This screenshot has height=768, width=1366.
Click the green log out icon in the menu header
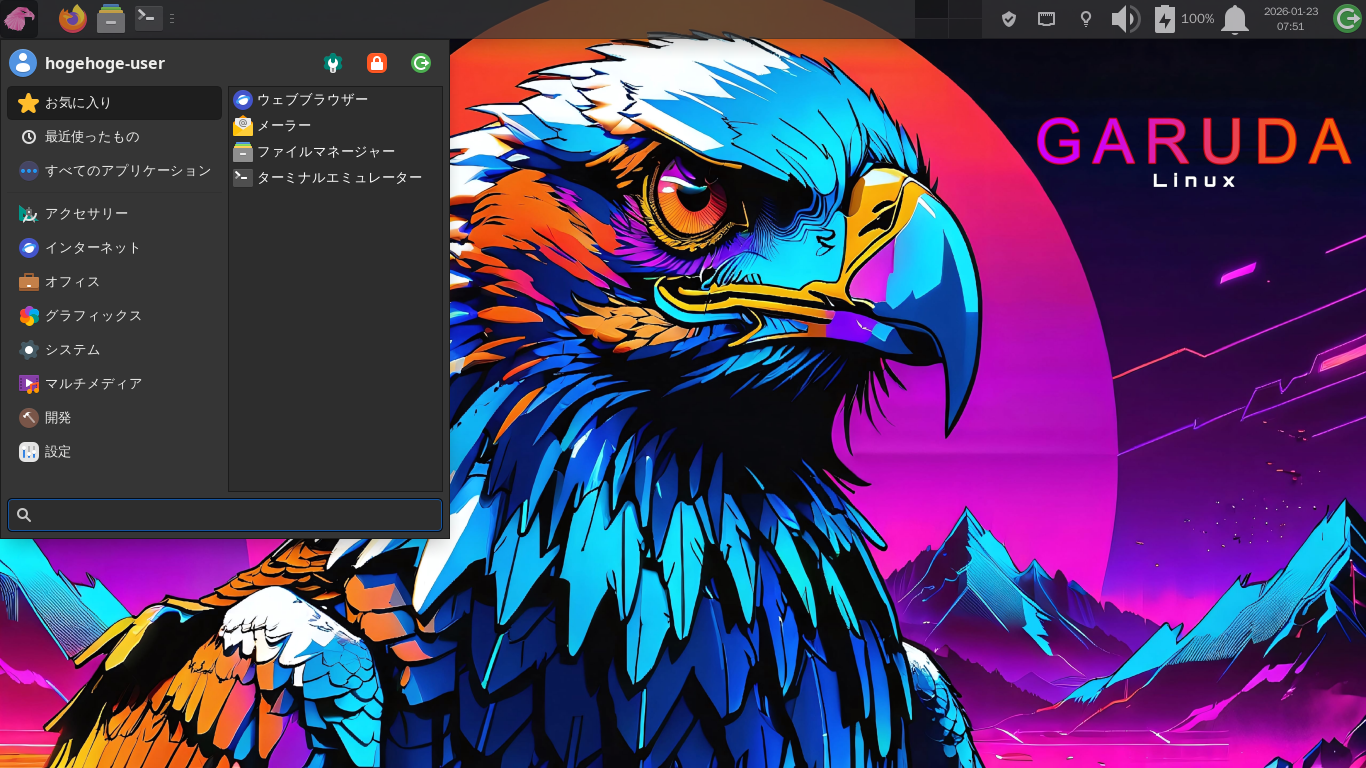pos(421,63)
